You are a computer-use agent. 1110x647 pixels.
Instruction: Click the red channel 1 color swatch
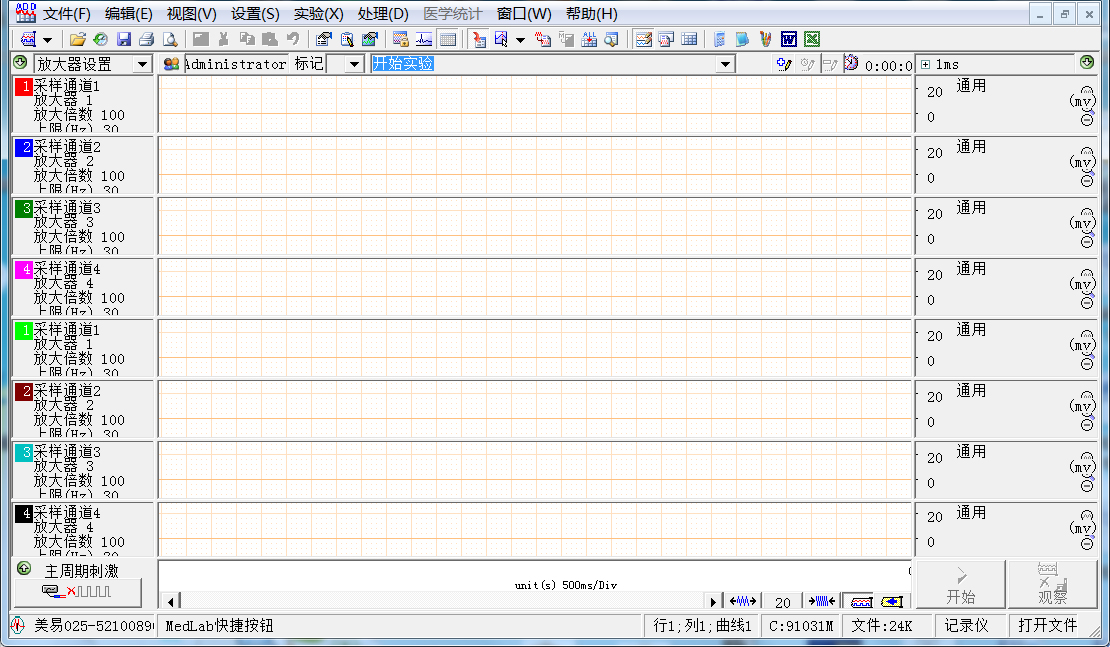coord(24,87)
